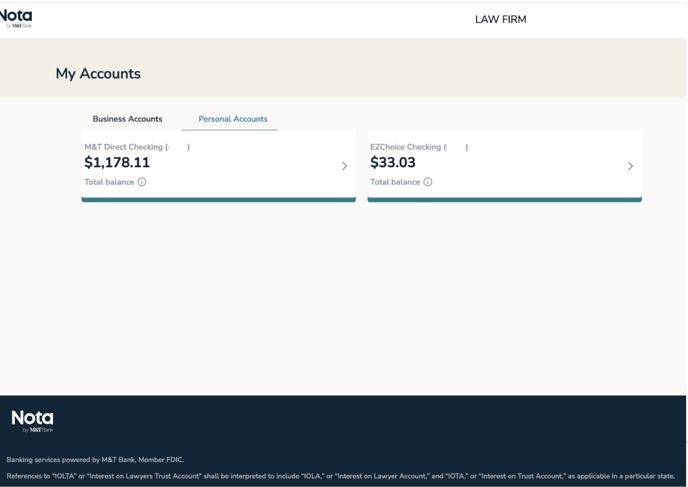Click the M&T Direct Checking account name
This screenshot has height=487, width=688.
126,147
